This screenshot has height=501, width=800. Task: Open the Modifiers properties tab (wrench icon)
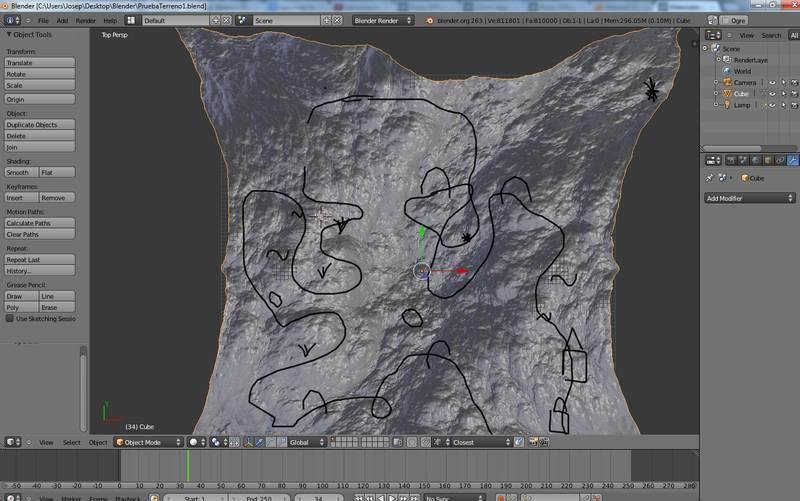pos(792,159)
